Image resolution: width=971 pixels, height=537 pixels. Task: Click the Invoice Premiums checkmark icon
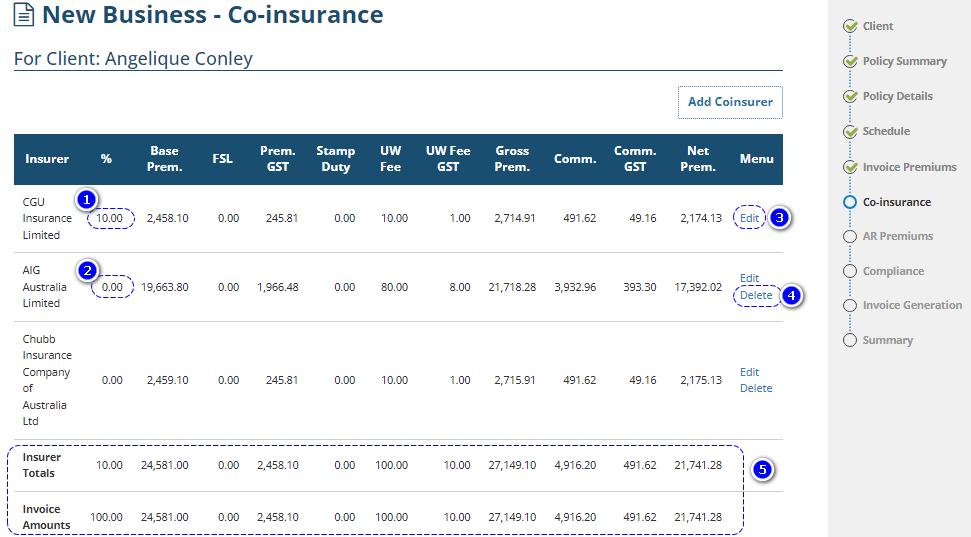(850, 167)
